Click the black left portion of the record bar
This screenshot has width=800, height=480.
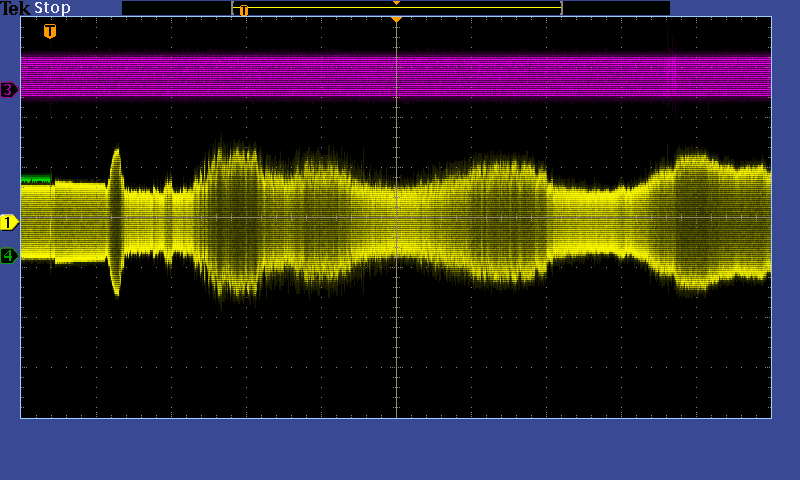pyautogui.click(x=175, y=8)
